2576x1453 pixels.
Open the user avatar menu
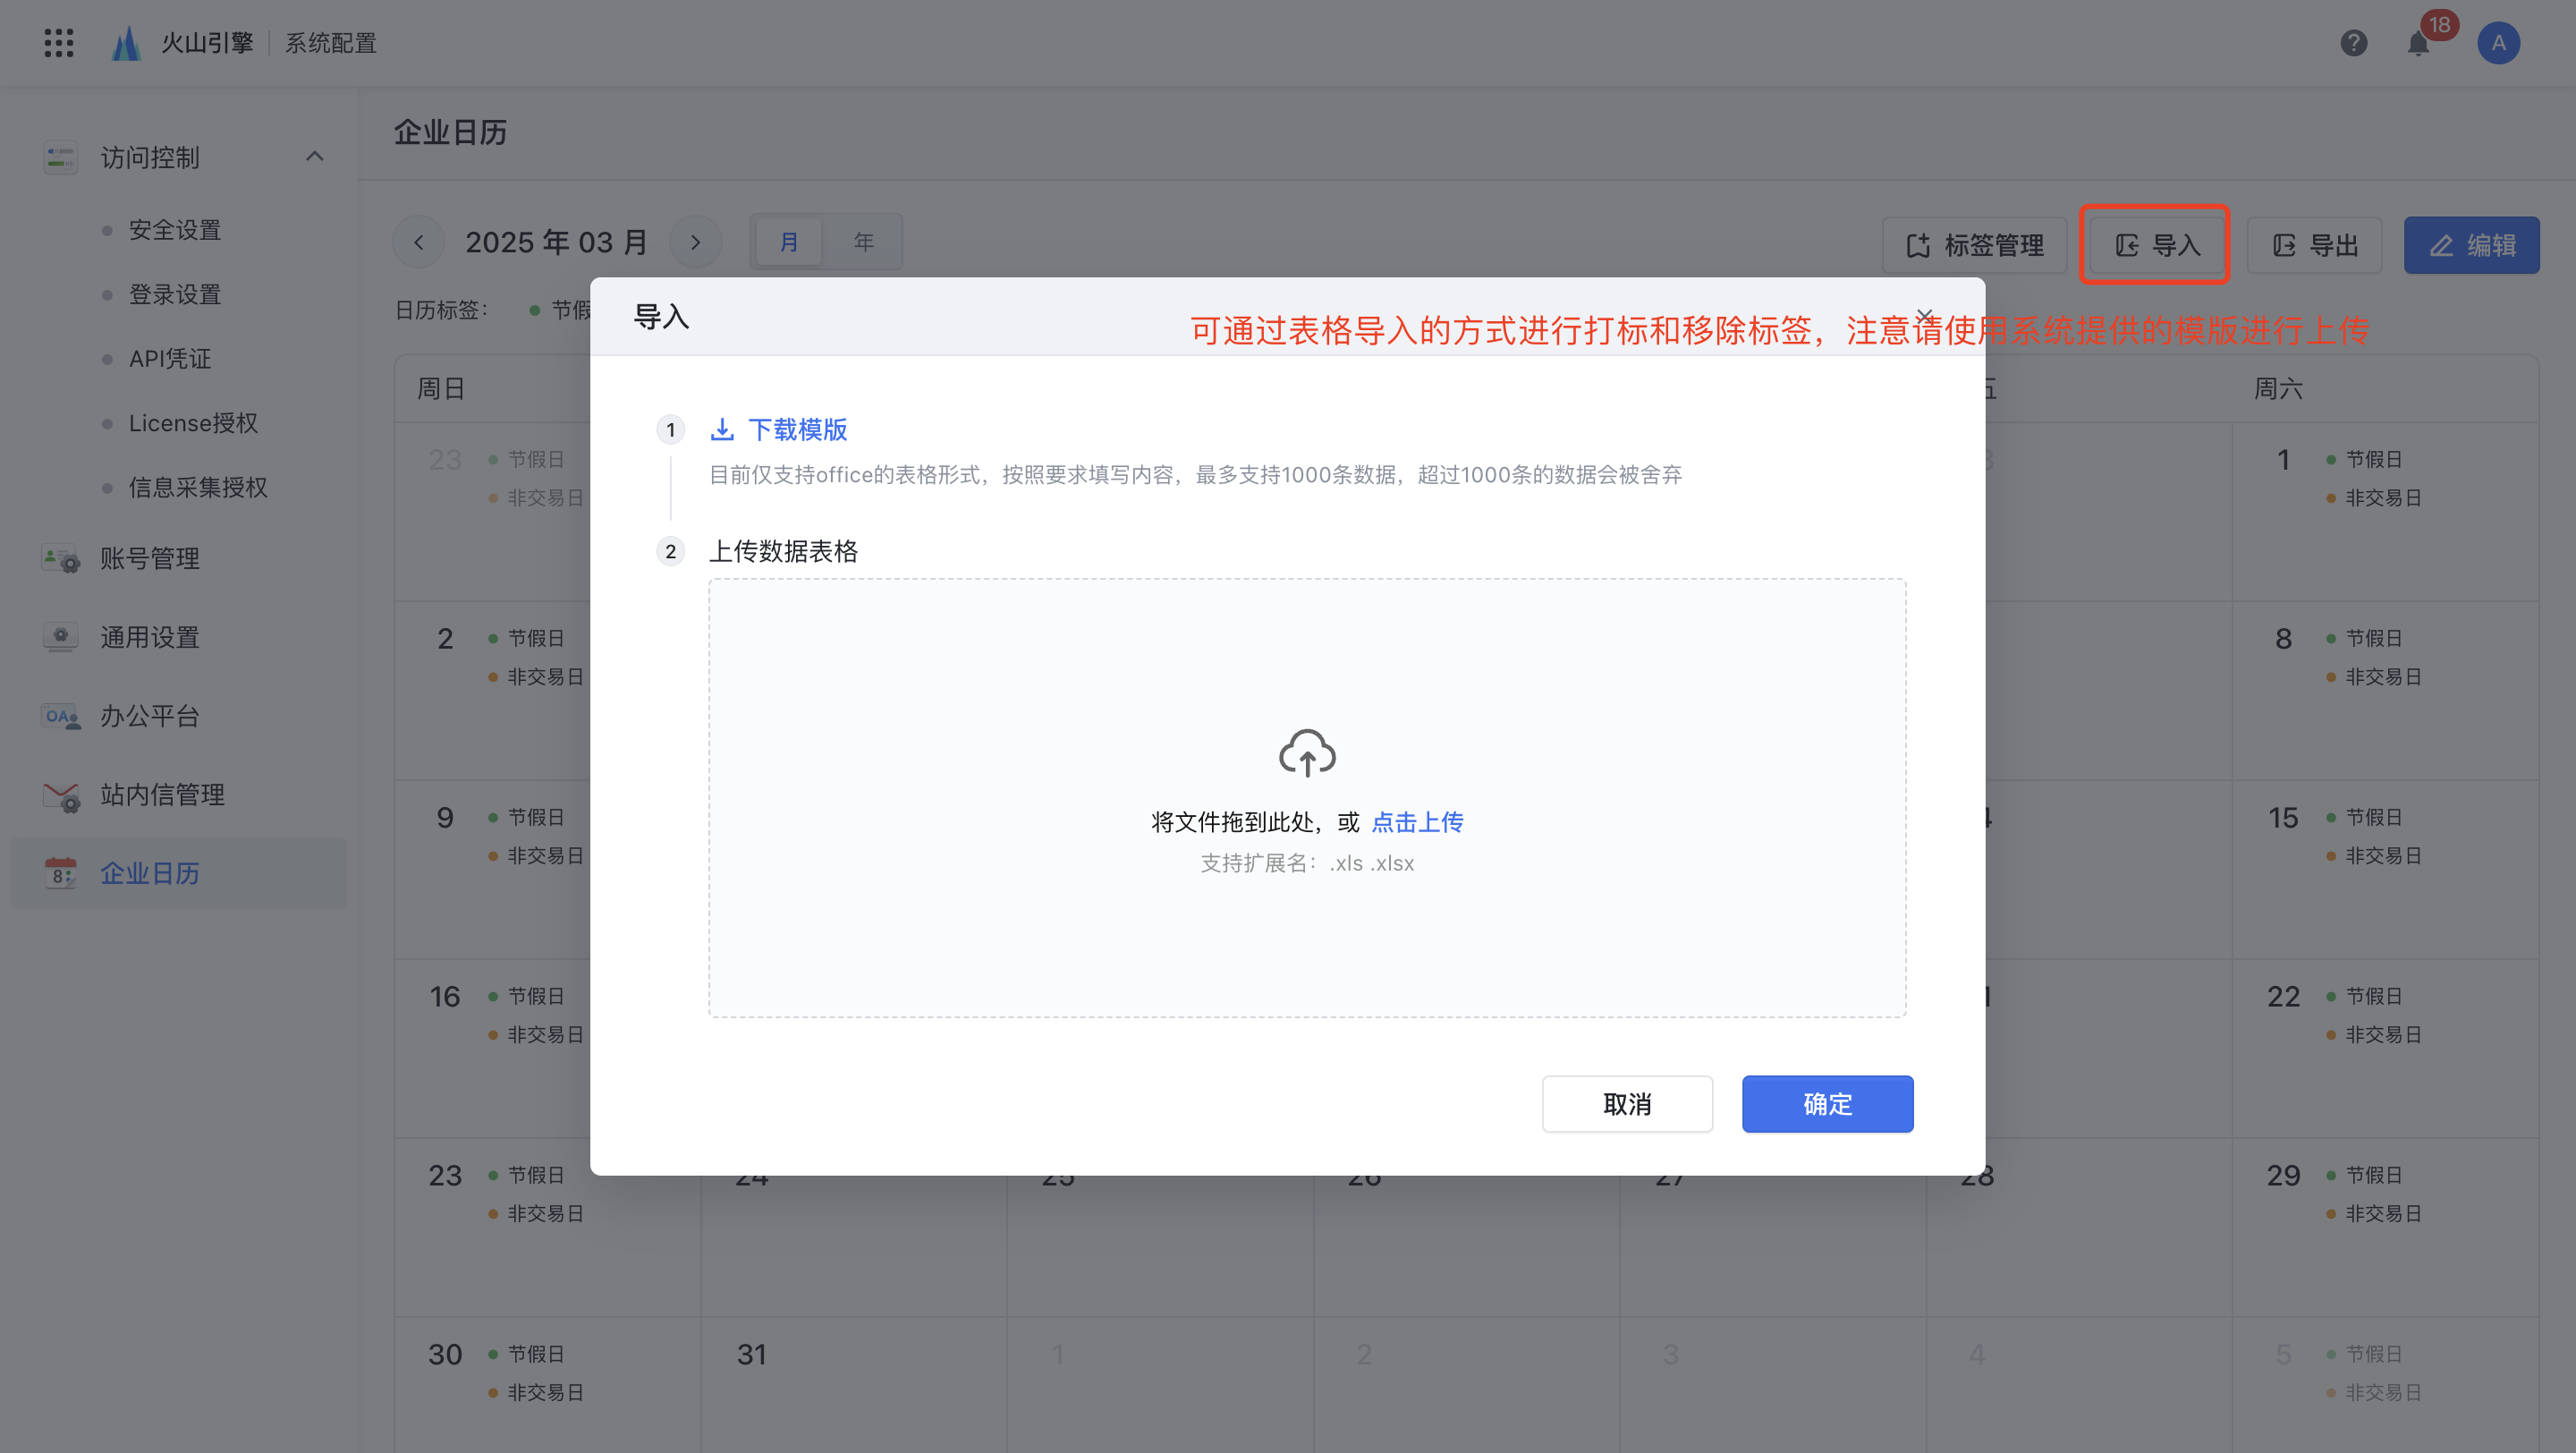[2498, 43]
